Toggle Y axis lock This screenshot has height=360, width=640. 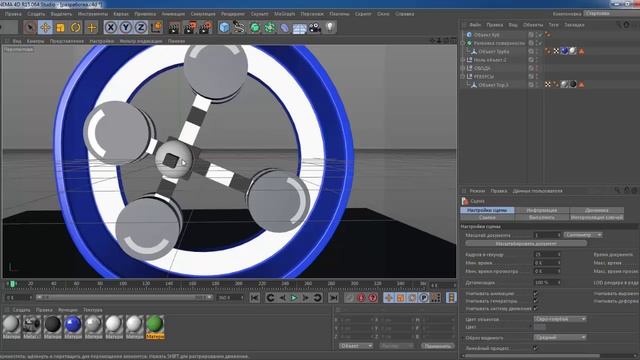pyautogui.click(x=126, y=27)
